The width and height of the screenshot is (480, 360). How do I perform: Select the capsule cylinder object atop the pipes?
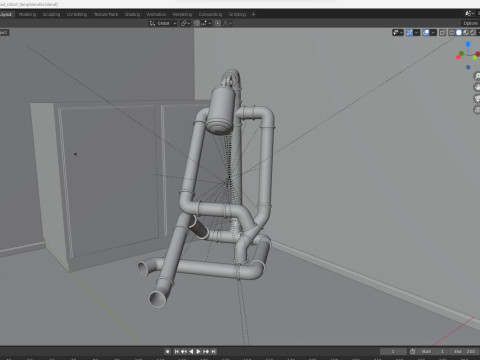point(220,110)
